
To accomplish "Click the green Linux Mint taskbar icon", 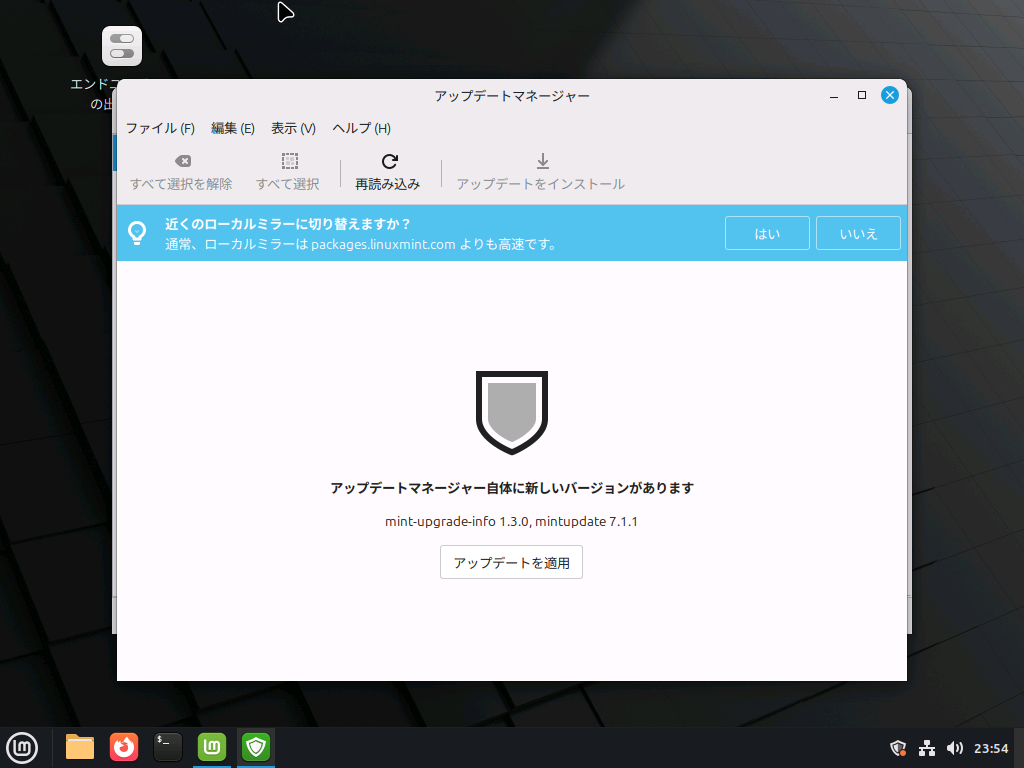I will click(x=211, y=747).
